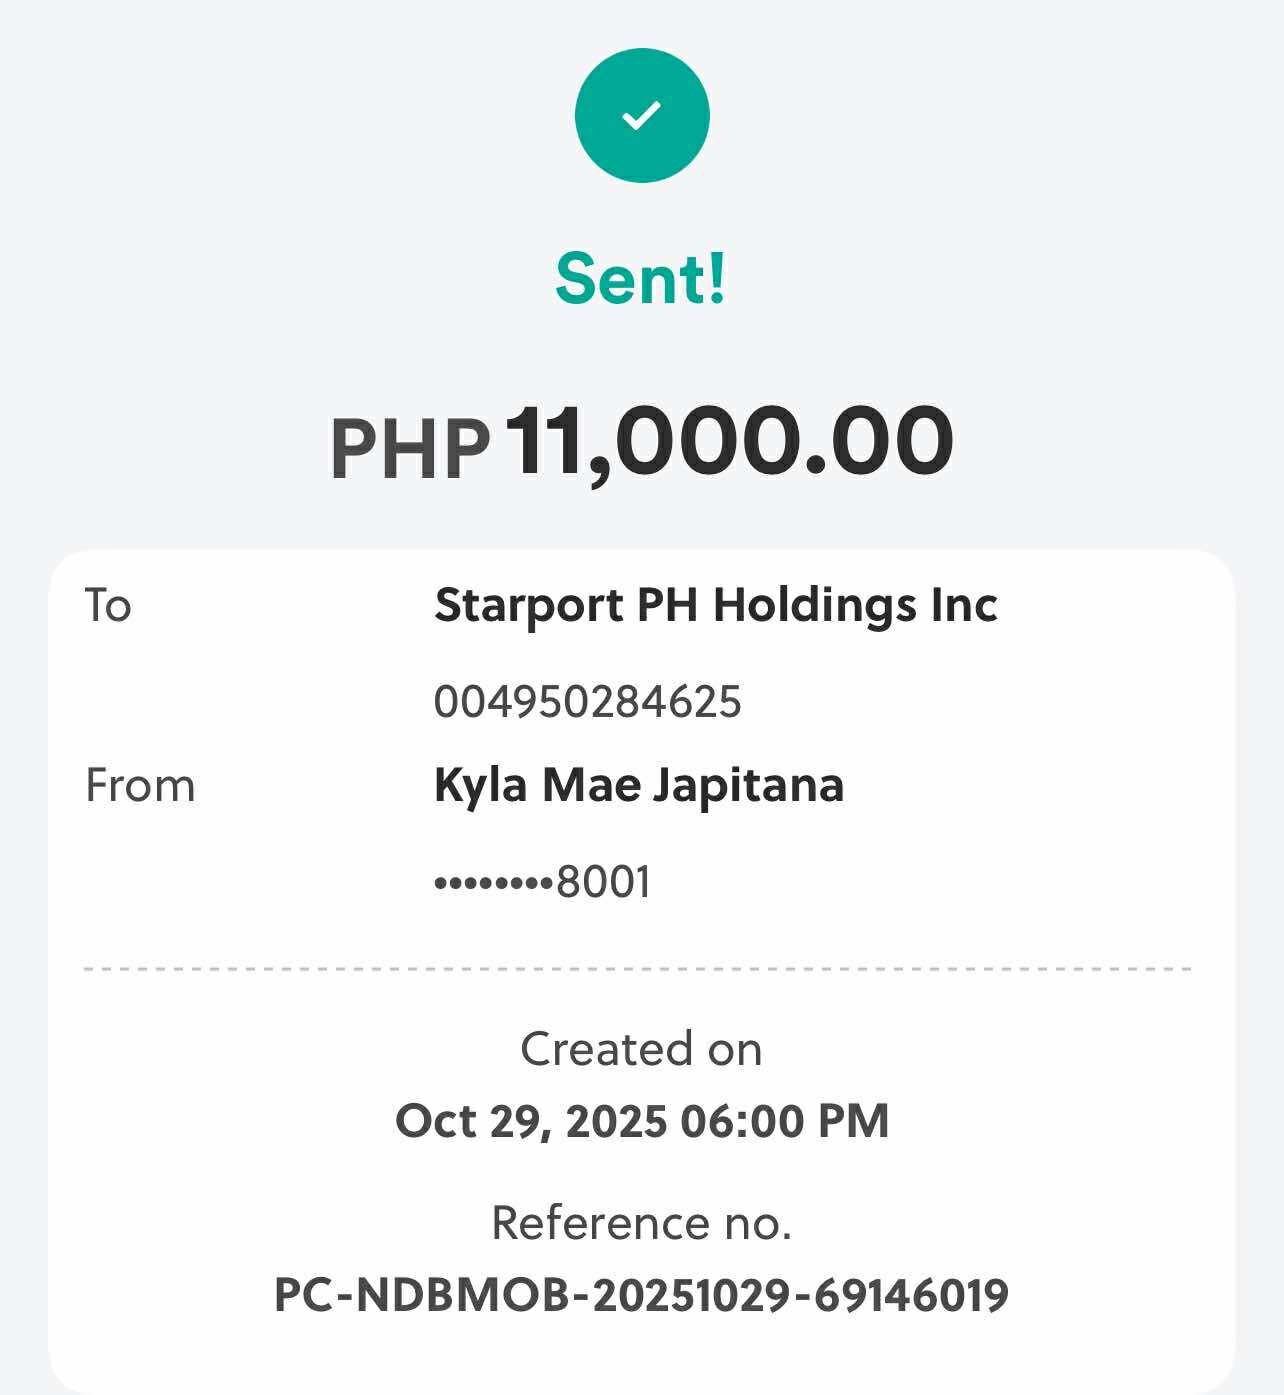Screen dimensions: 1284x1395
Task: Click the PHP currency label
Action: pos(410,448)
